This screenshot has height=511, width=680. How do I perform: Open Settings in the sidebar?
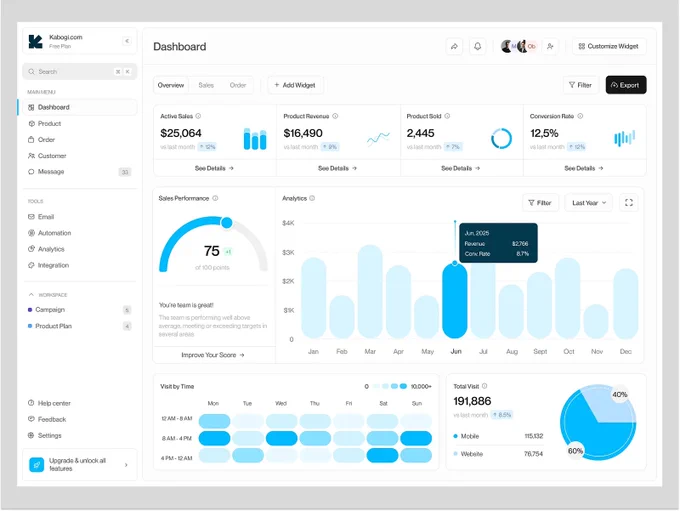[x=45, y=435]
